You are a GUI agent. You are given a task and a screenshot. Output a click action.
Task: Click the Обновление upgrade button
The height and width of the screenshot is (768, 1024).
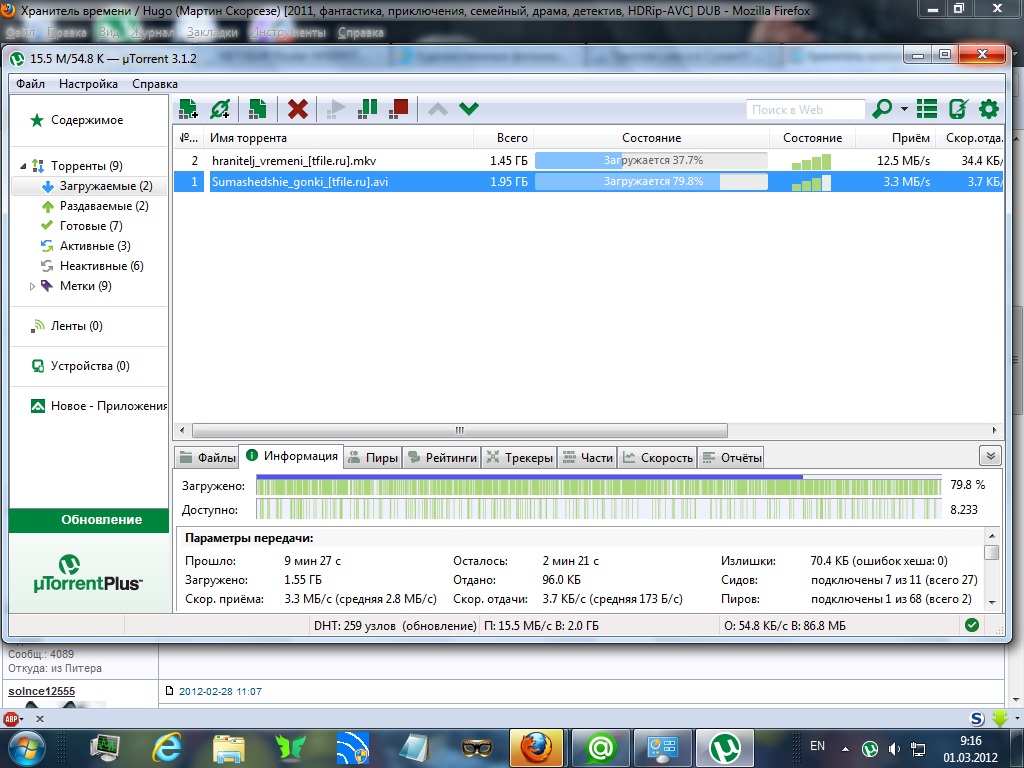89,520
